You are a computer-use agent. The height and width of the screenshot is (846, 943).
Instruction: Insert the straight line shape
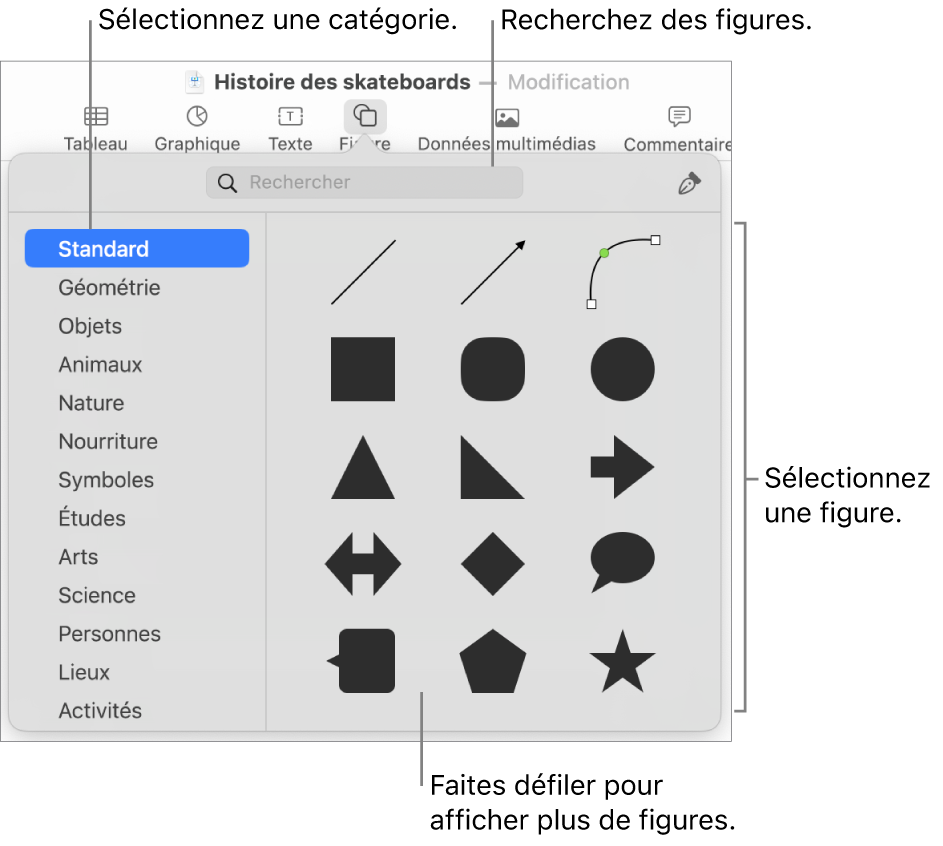363,272
